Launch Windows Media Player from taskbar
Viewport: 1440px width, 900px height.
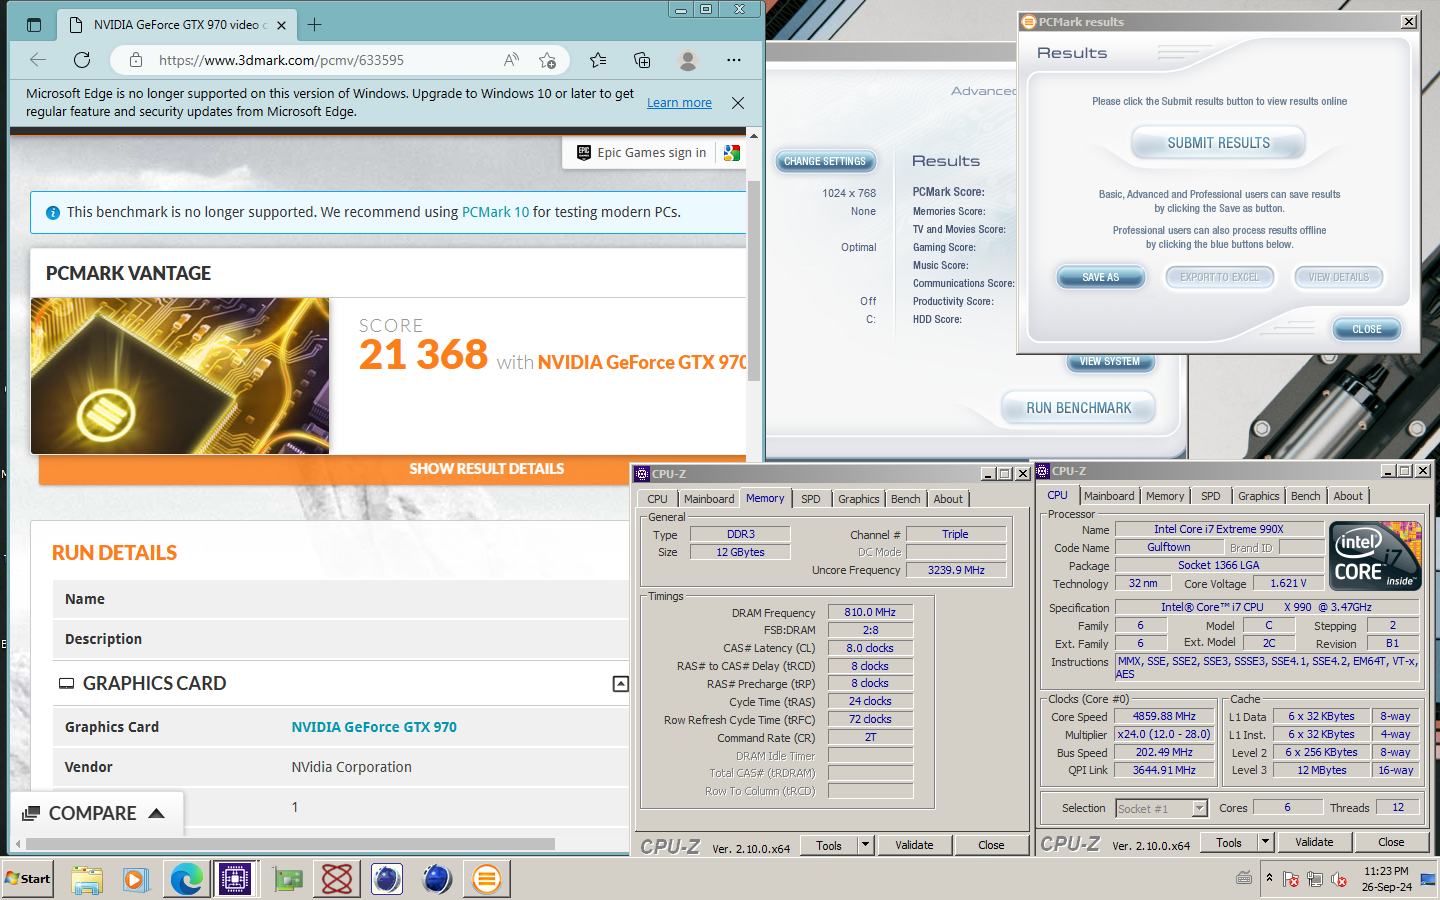(x=136, y=879)
